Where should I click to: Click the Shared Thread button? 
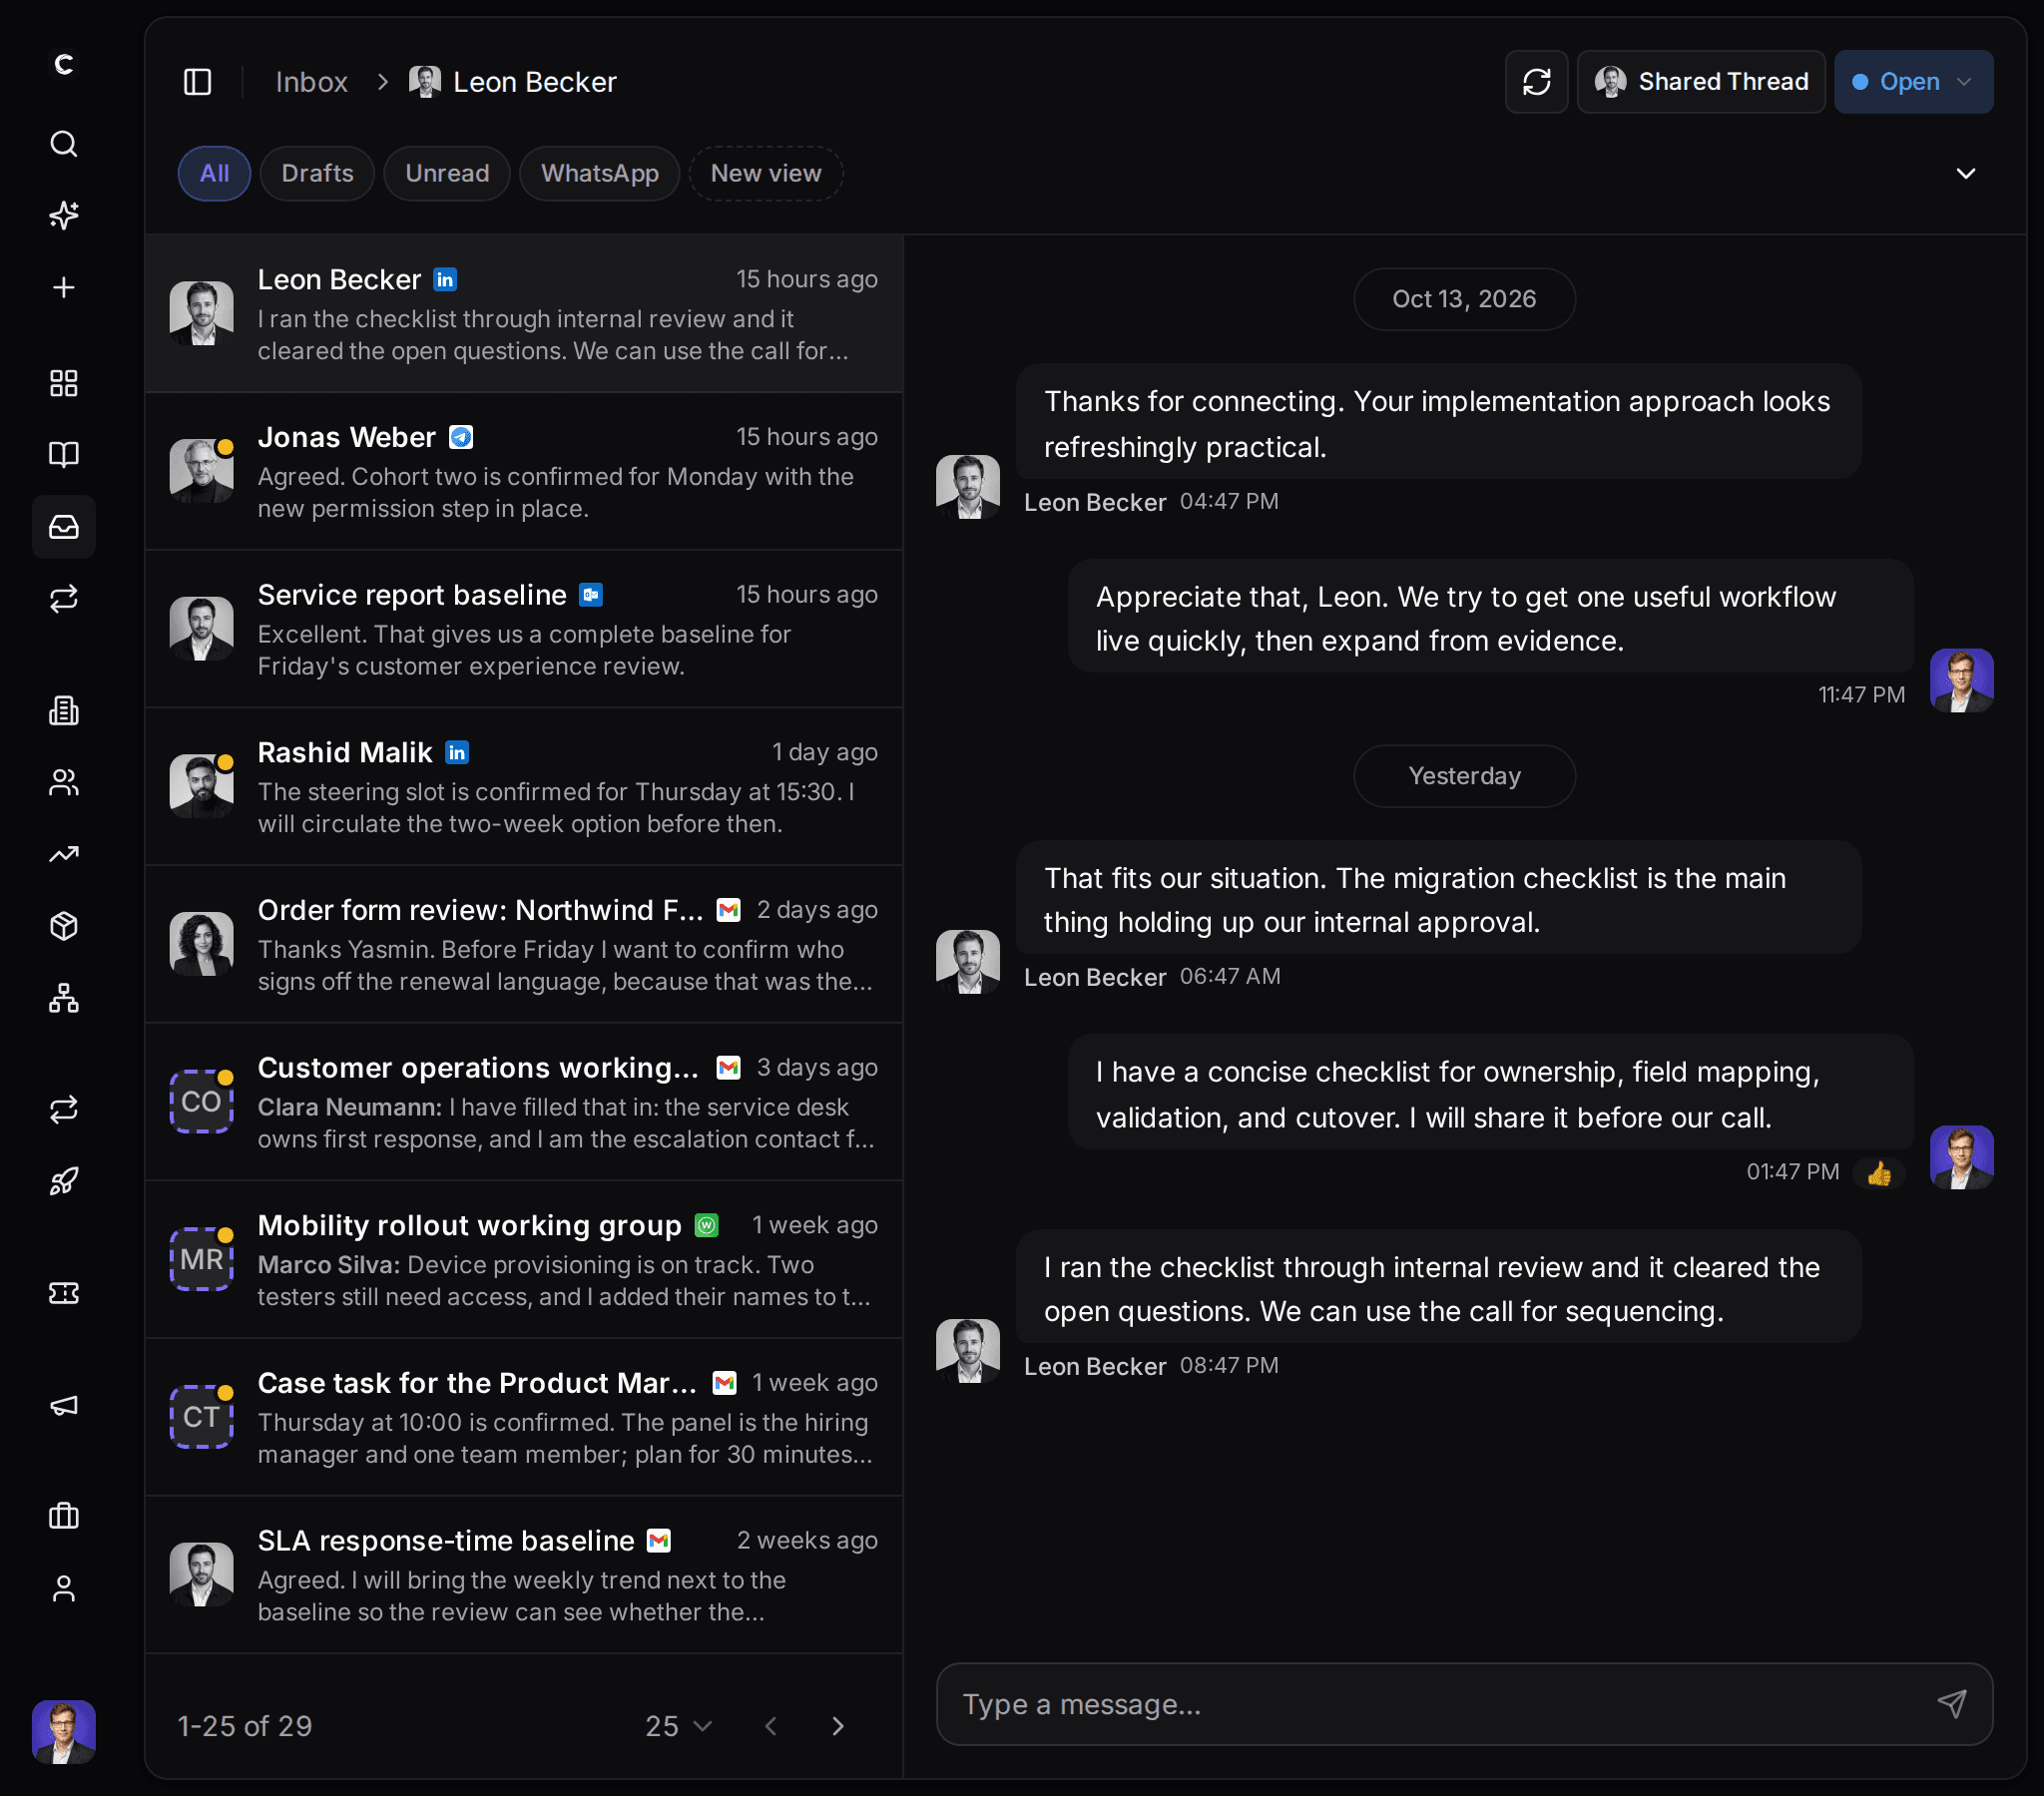(1700, 82)
